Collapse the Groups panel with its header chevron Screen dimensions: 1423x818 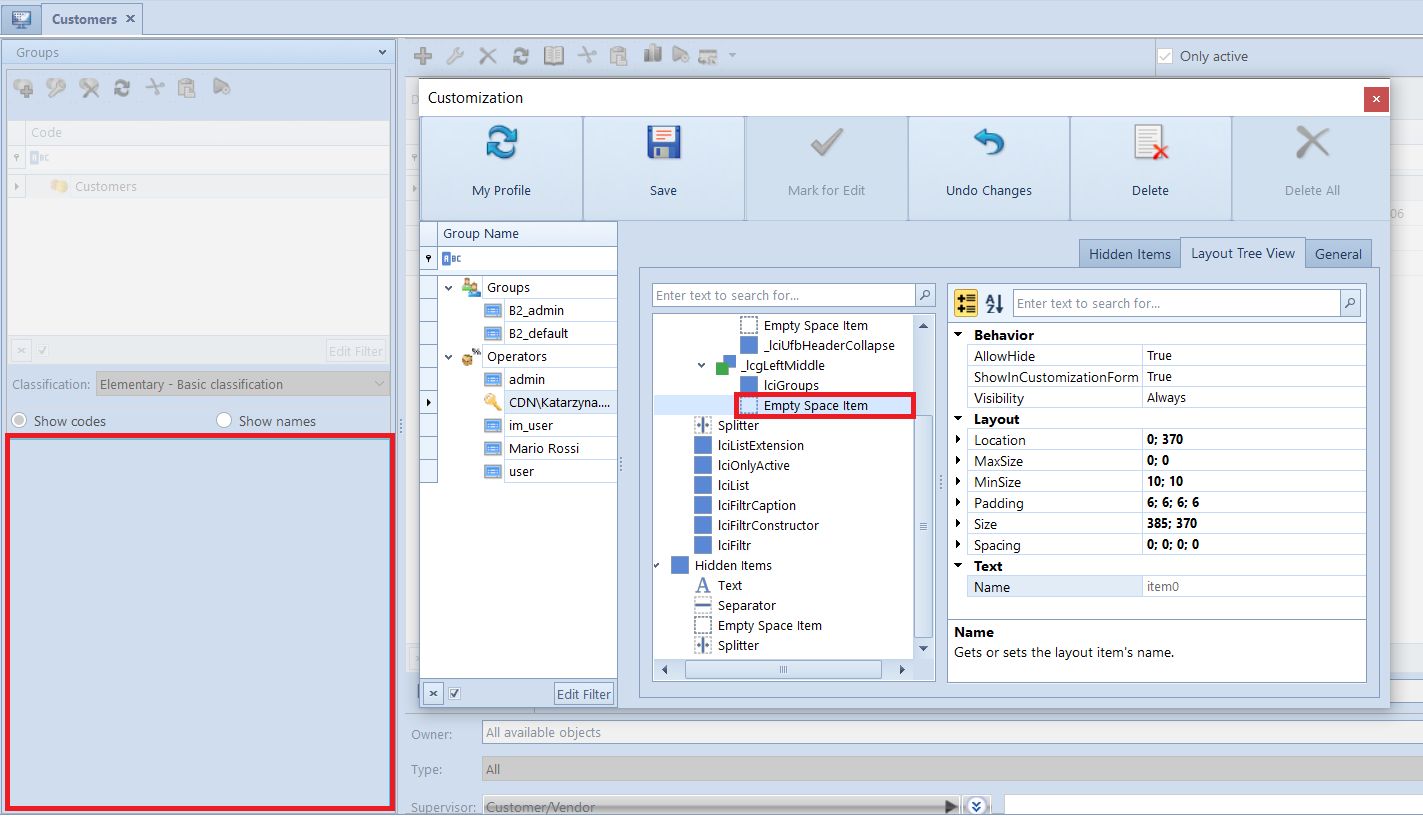[382, 52]
